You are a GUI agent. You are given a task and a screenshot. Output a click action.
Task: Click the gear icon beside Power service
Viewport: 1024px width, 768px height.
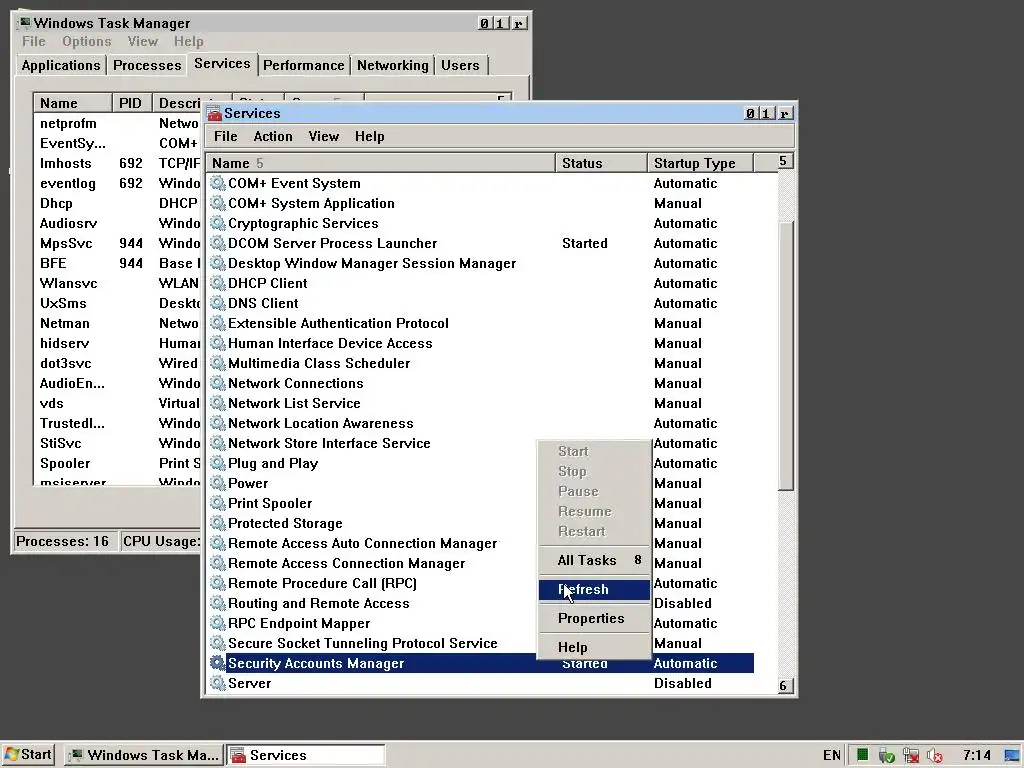point(217,483)
